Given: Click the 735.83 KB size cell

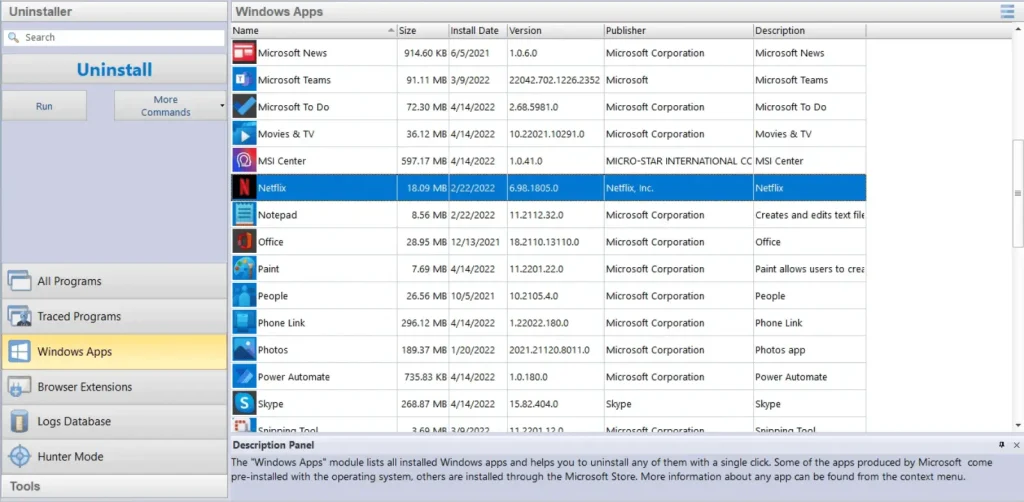Looking at the screenshot, I should pyautogui.click(x=423, y=377).
